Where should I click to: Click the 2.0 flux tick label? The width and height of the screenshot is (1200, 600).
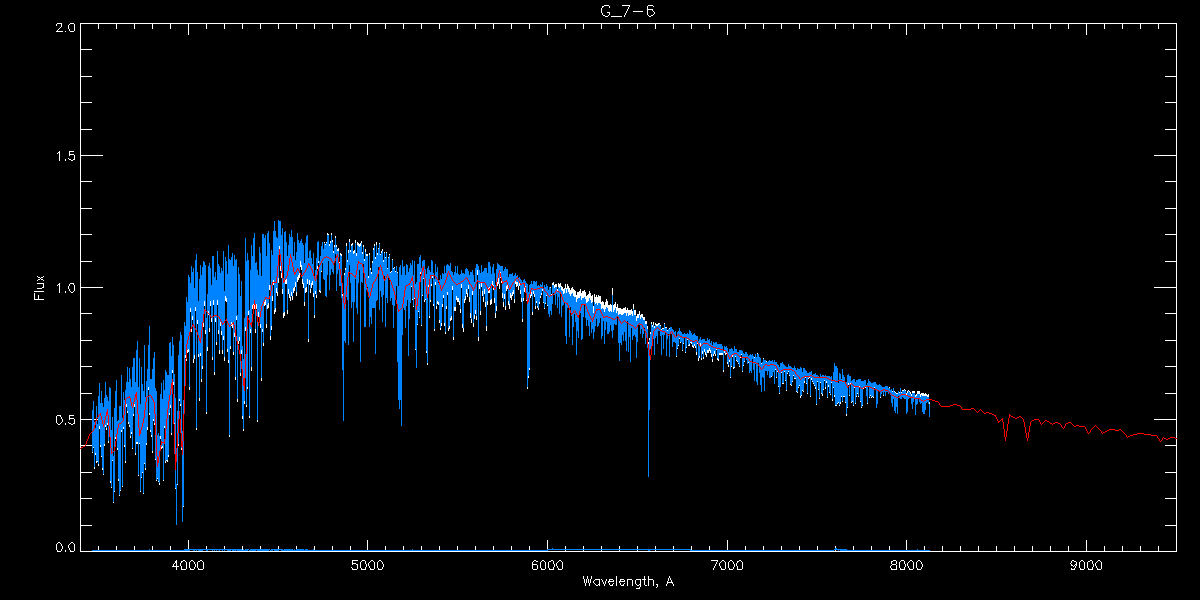tap(65, 27)
